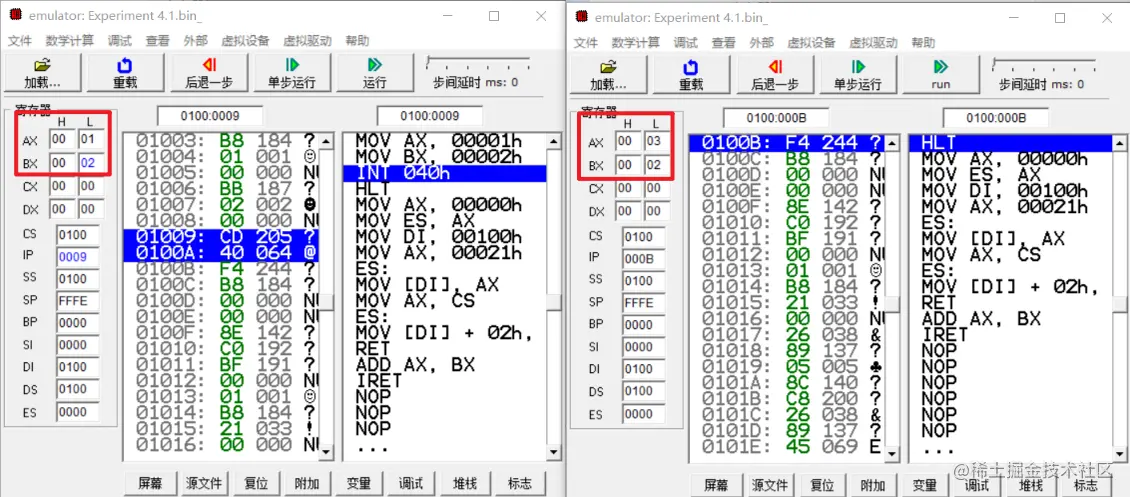Image resolution: width=1130 pixels, height=497 pixels.
Task: Open 外部 menu in left window
Action: [195, 41]
